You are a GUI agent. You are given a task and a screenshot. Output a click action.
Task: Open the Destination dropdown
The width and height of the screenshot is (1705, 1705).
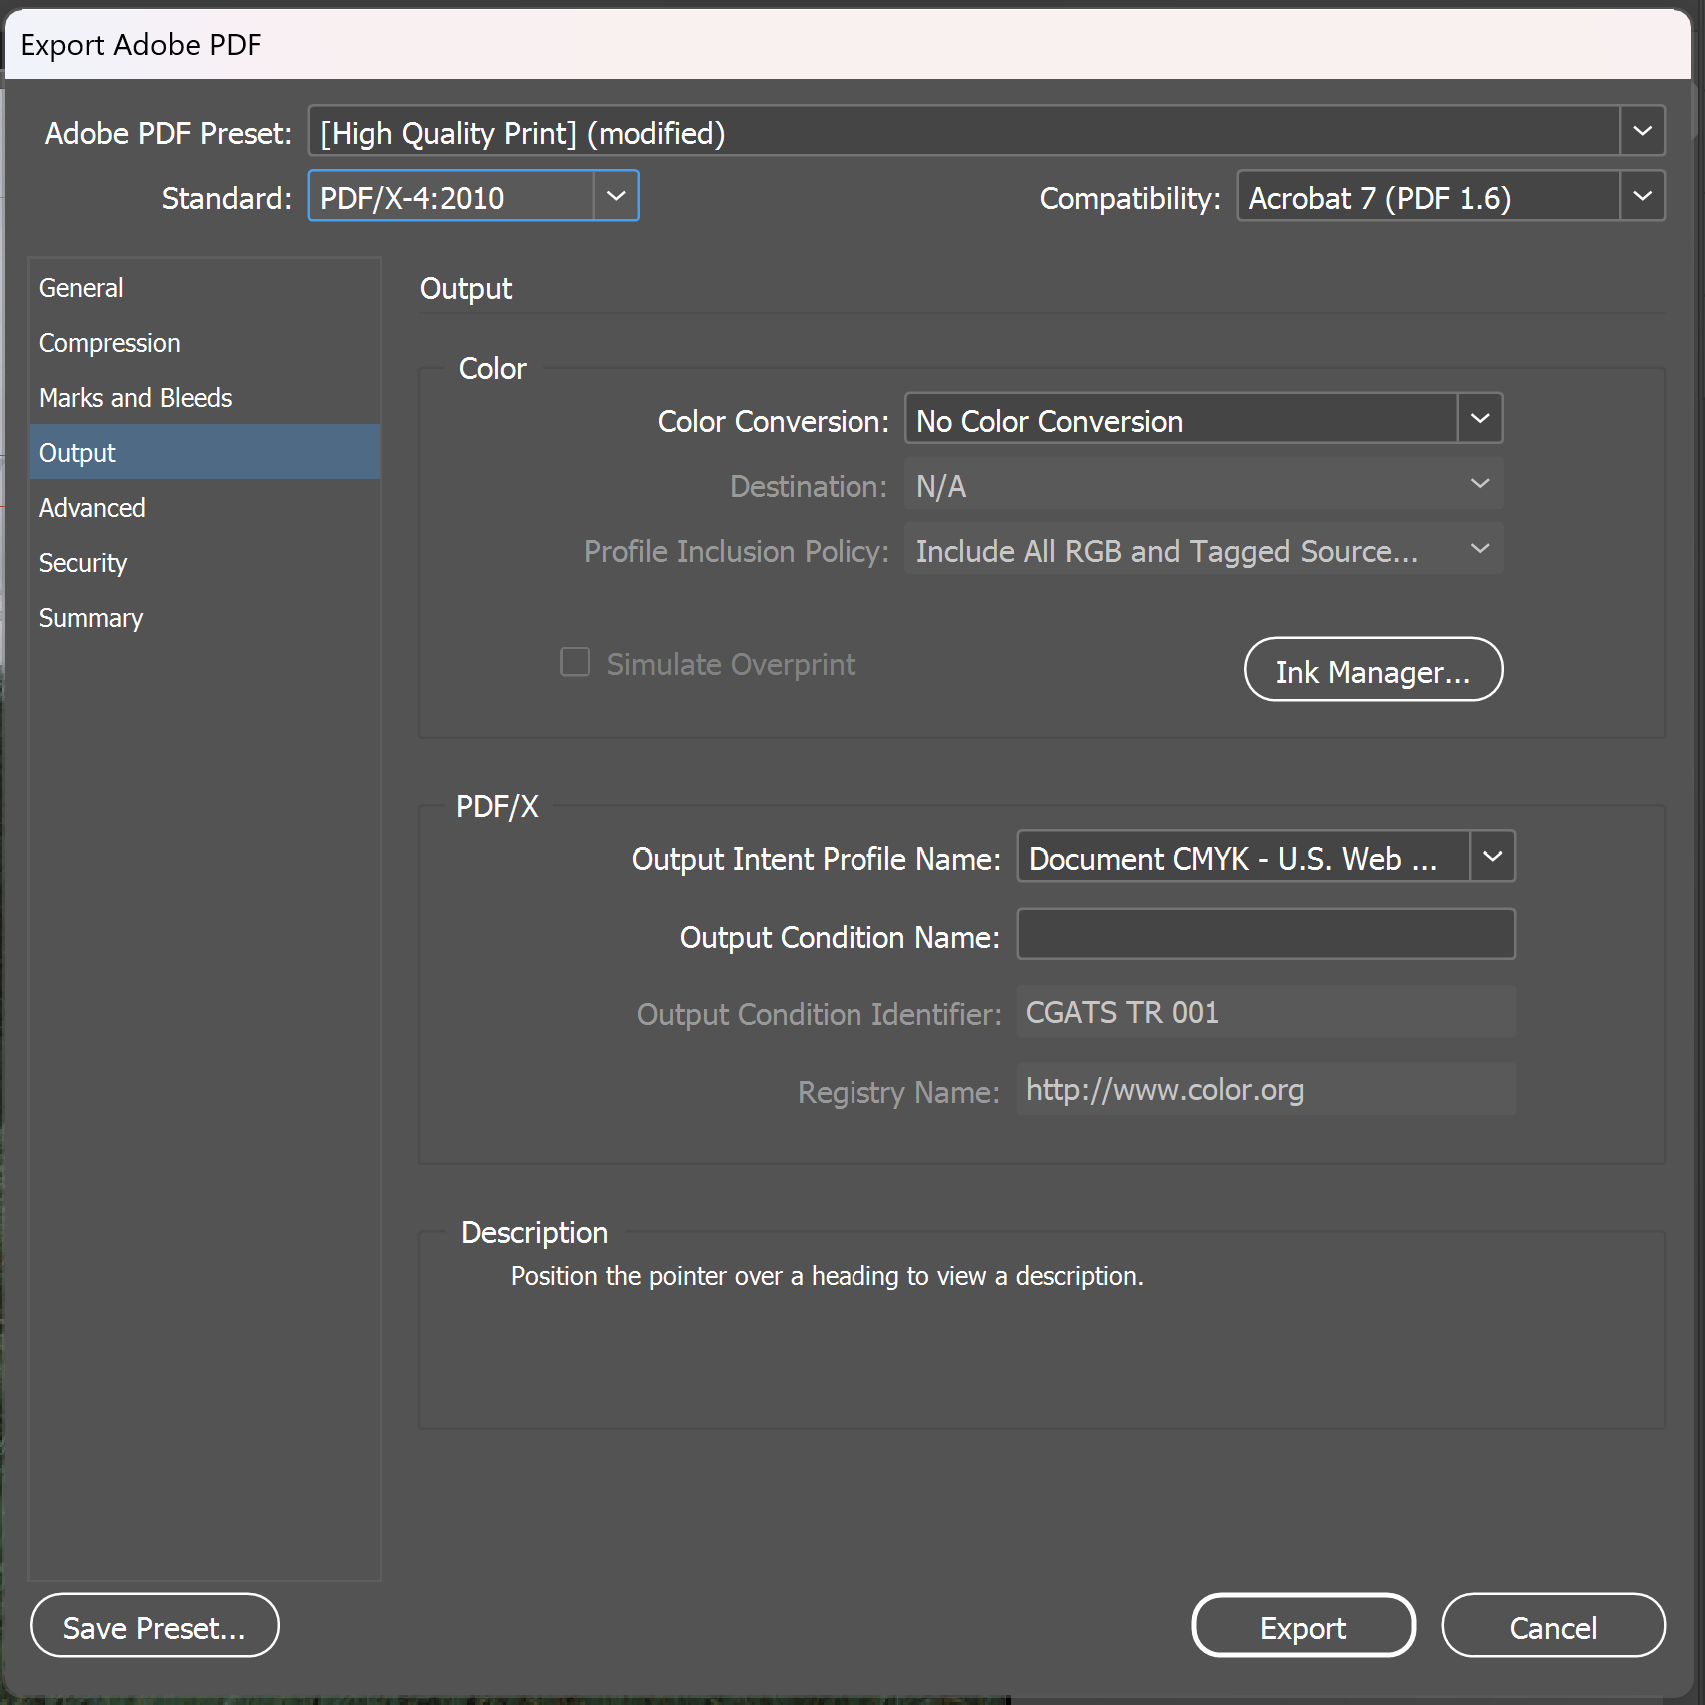(1479, 484)
